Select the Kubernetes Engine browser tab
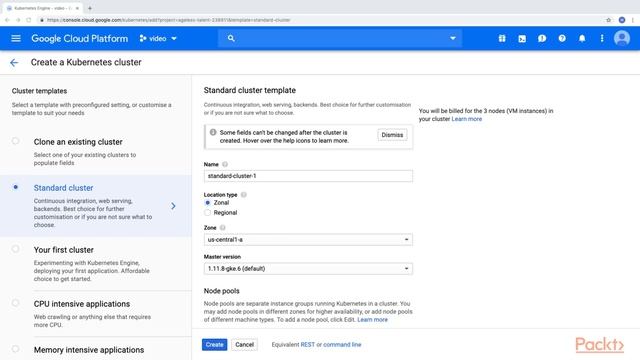 pos(42,8)
